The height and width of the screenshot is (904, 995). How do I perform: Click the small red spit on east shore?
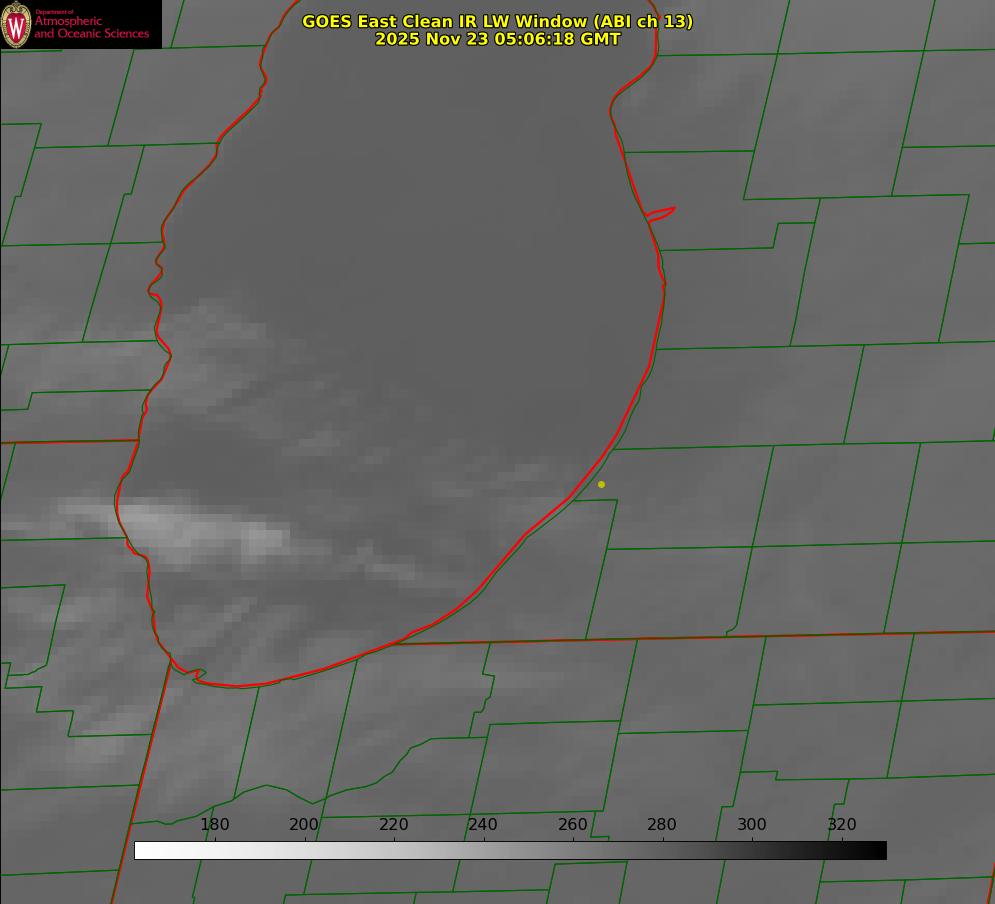[x=661, y=213]
